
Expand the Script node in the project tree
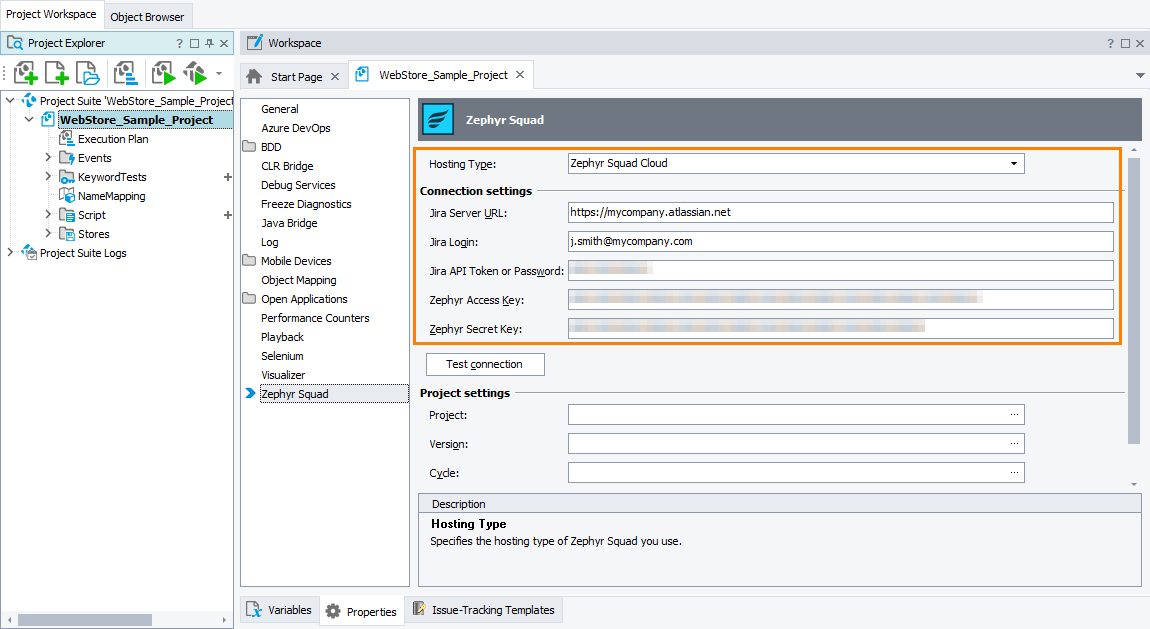[x=49, y=214]
